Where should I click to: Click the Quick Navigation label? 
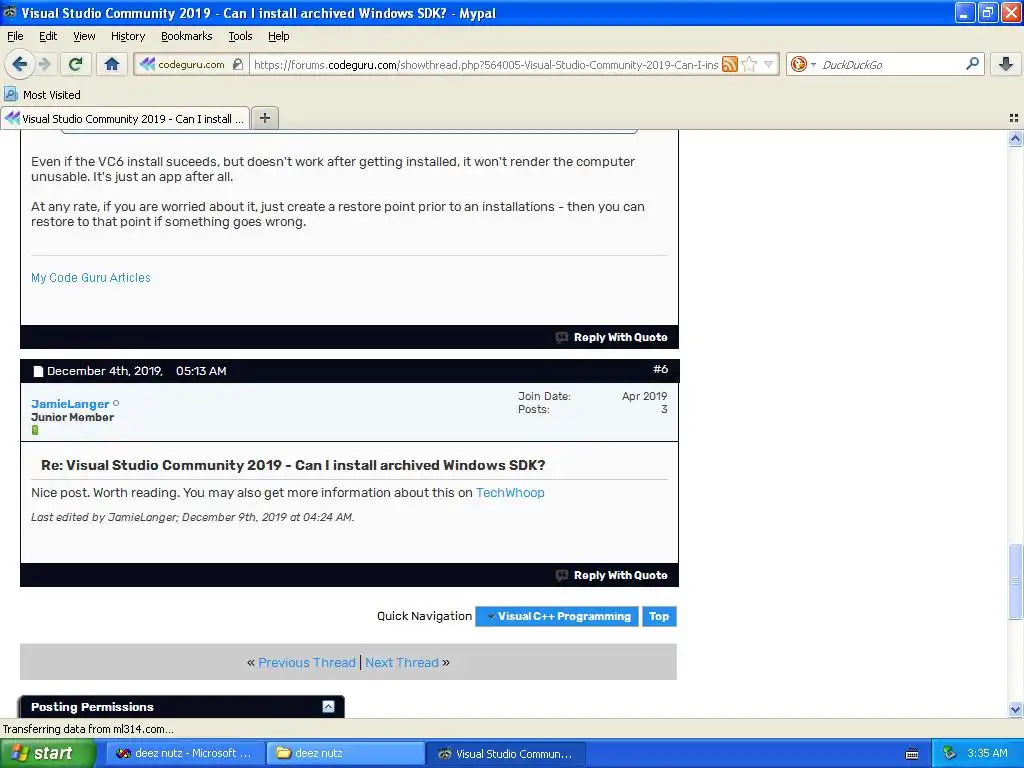[x=424, y=616]
